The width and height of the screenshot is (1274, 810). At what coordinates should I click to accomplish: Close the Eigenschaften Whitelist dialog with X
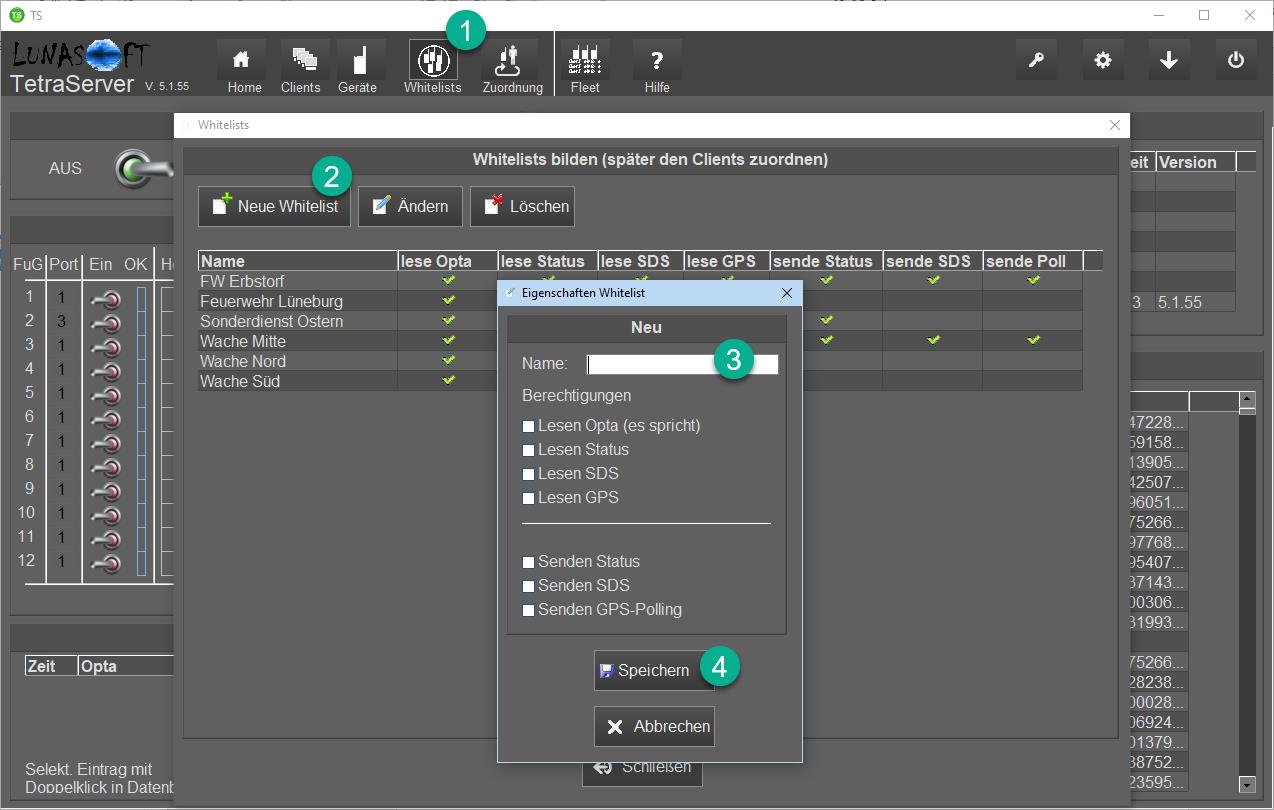point(786,293)
